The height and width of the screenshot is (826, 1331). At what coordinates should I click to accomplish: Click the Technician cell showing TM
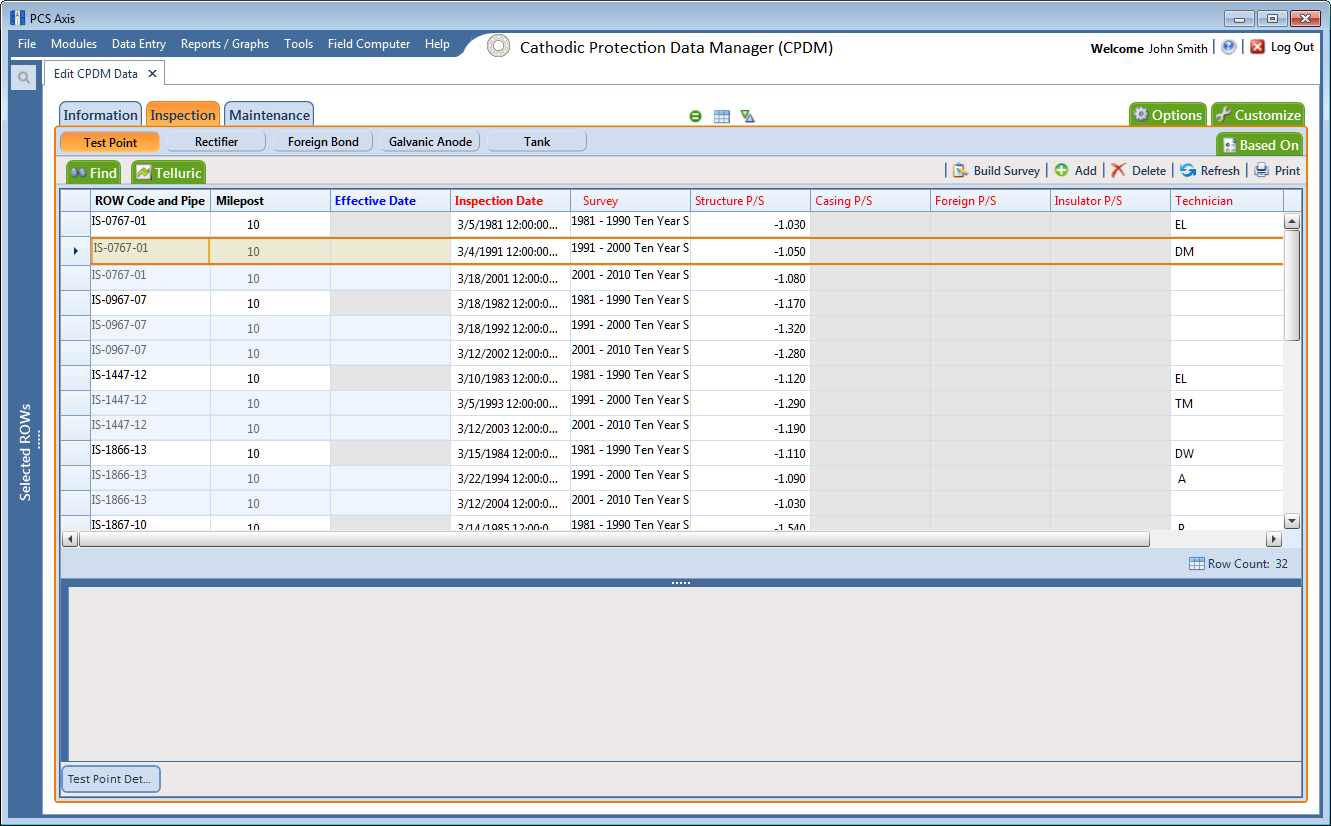(1227, 403)
